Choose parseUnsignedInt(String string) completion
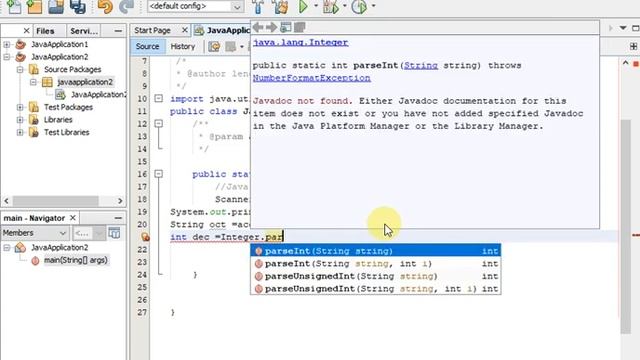The width and height of the screenshot is (640, 360). click(376, 276)
